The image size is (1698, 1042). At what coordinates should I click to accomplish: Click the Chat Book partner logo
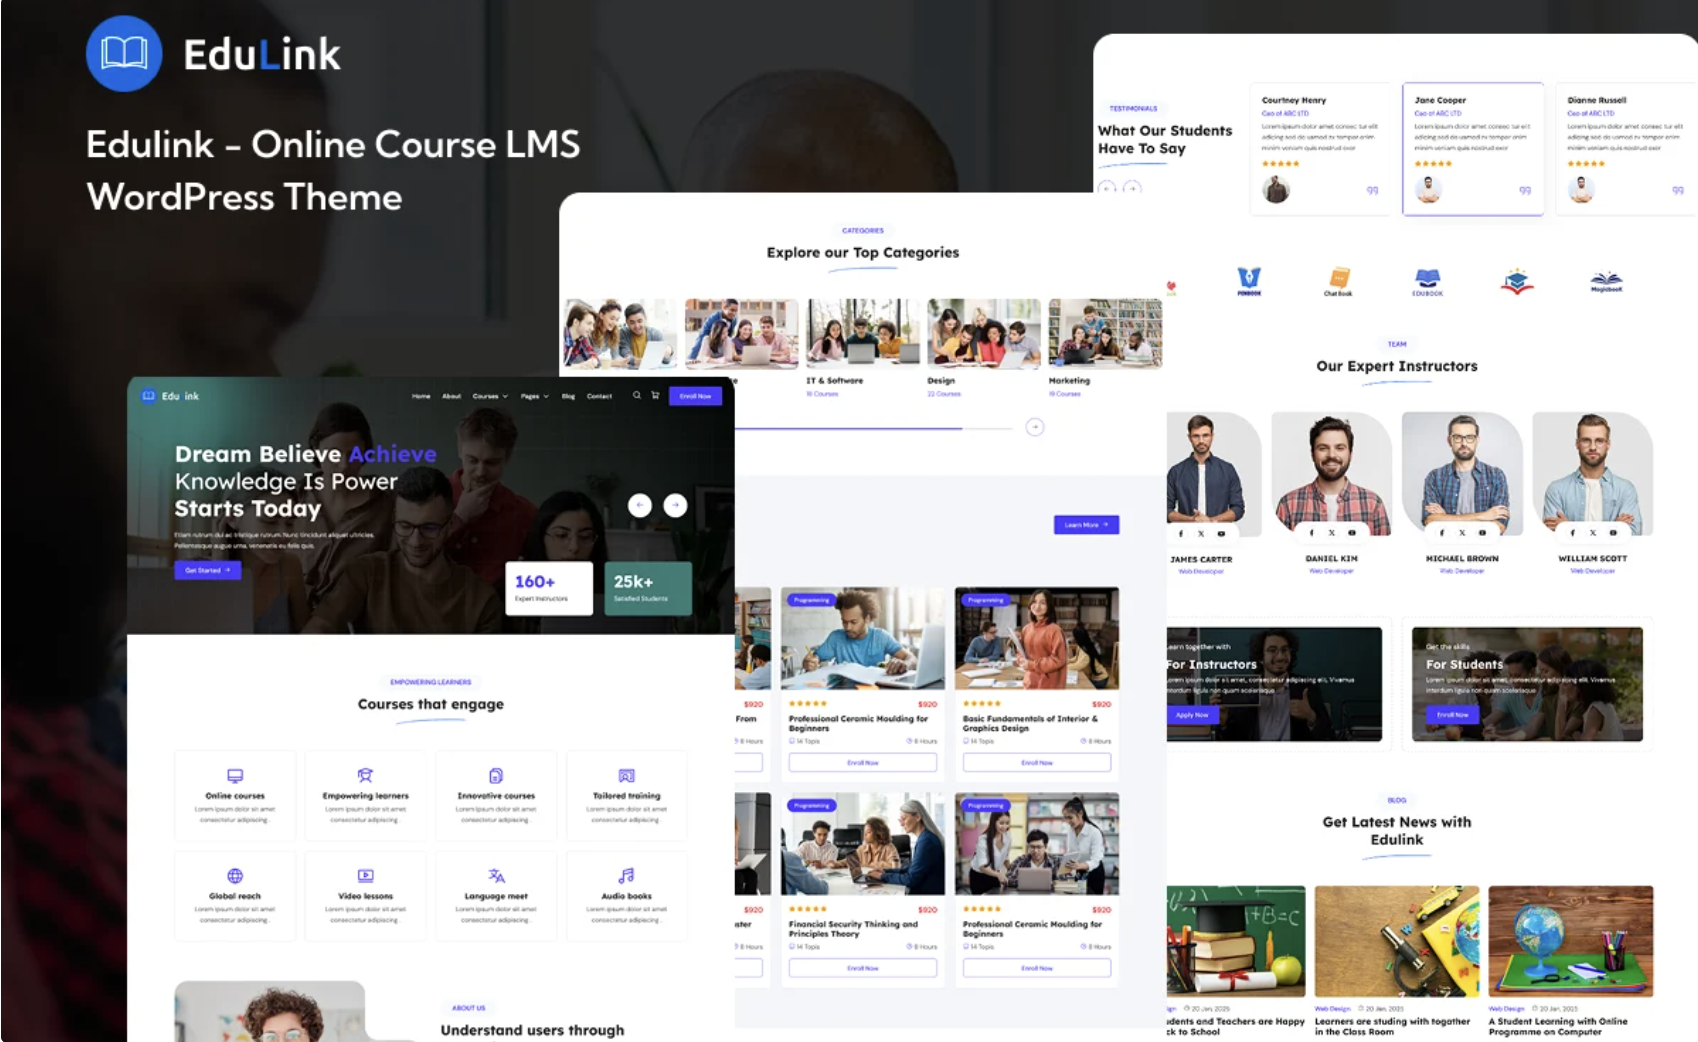pos(1338,282)
